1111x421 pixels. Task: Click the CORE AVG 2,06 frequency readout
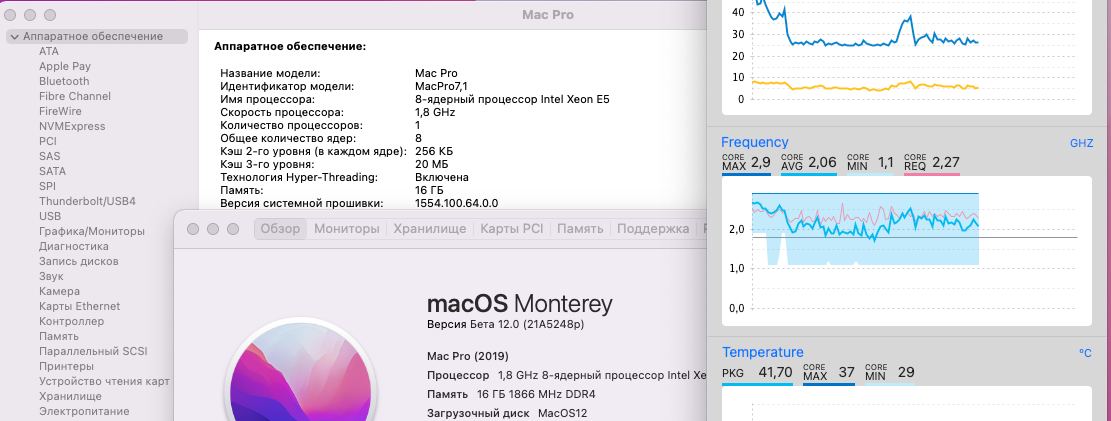(808, 163)
